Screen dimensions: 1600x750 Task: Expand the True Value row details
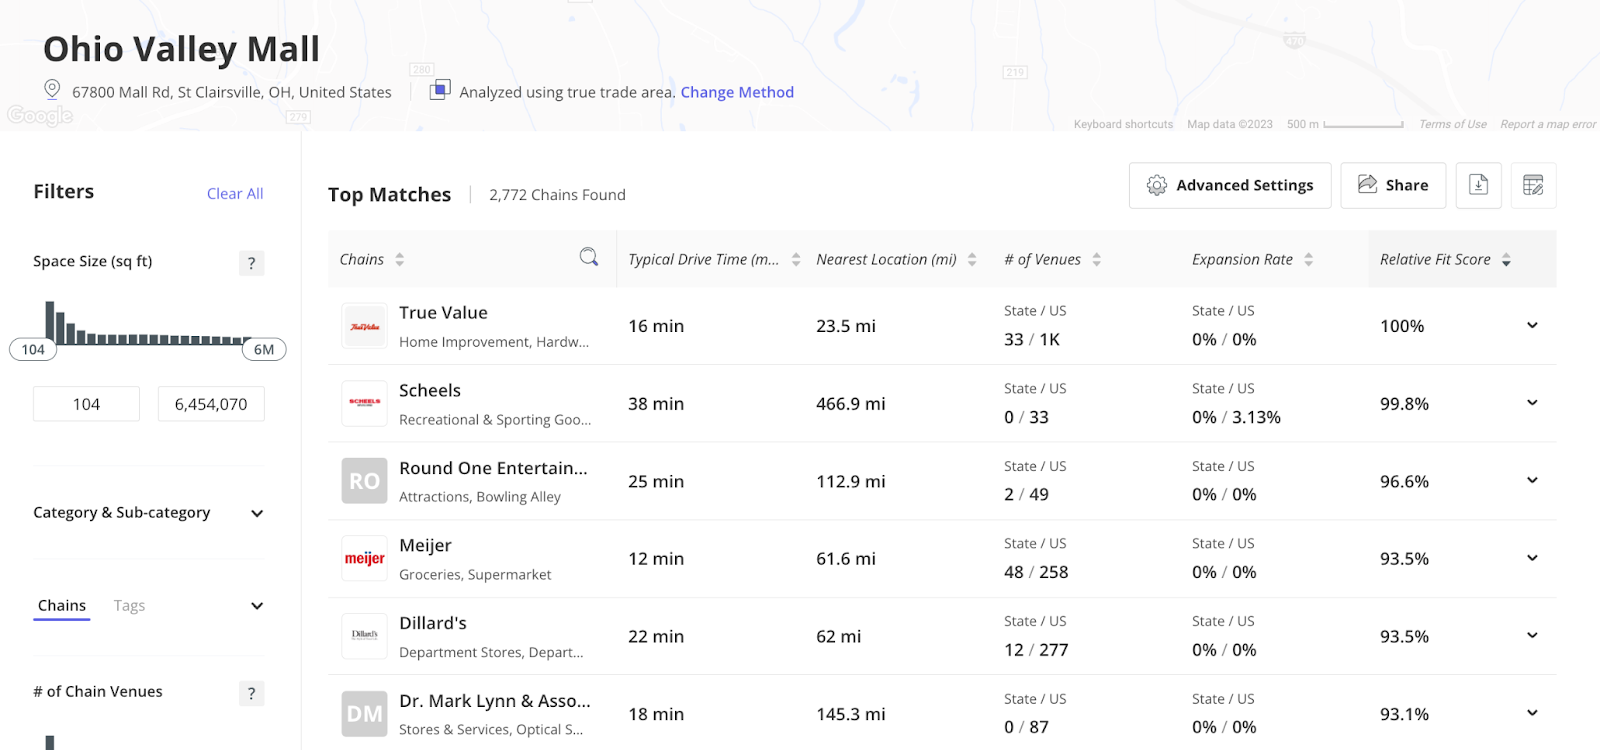point(1532,326)
